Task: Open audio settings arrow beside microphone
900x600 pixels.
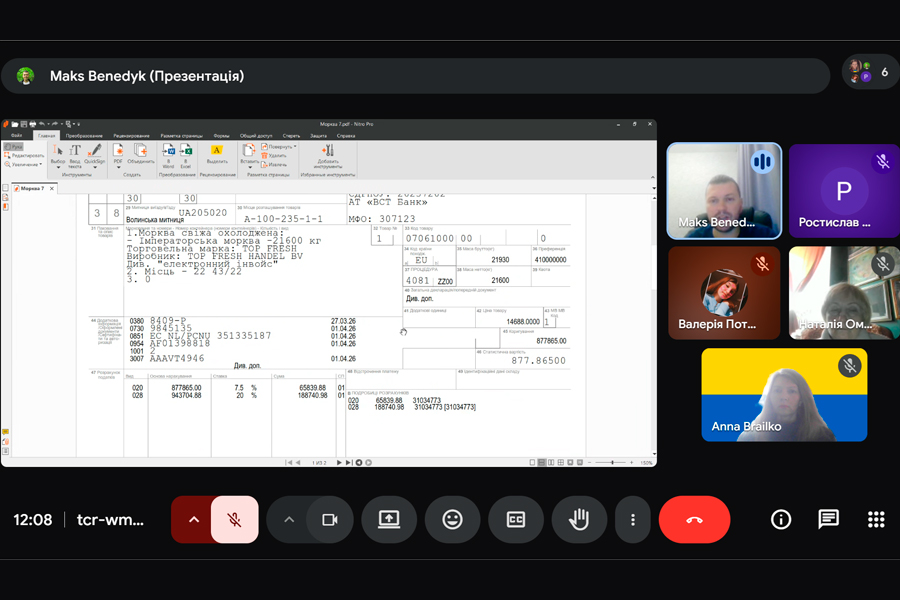Action: (193, 520)
